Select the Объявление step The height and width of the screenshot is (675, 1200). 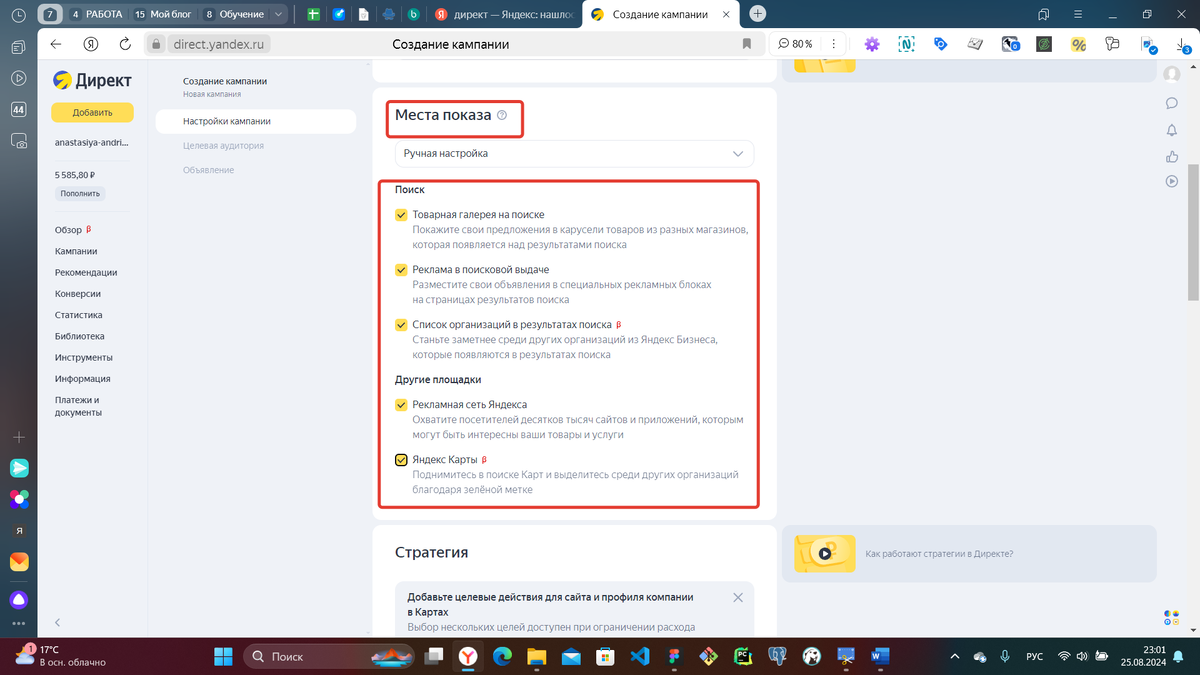click(208, 170)
